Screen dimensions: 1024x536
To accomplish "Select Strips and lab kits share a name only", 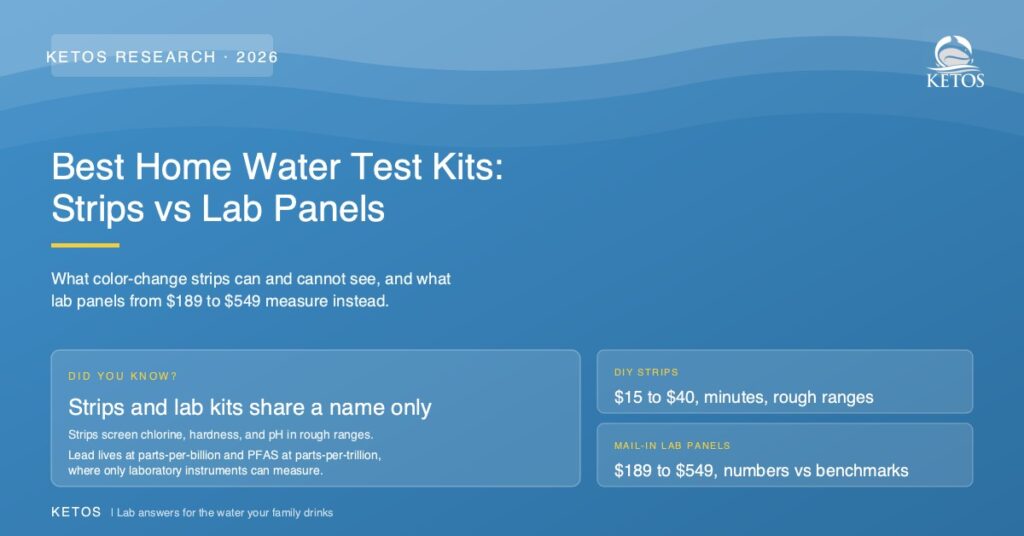I will (249, 407).
